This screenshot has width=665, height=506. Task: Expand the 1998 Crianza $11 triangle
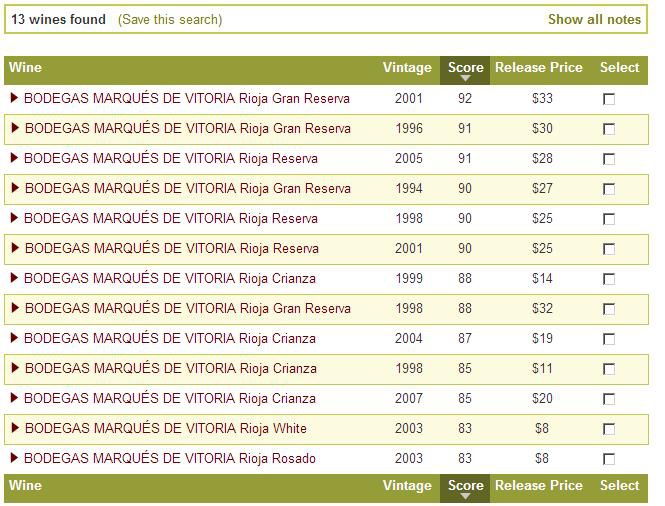(x=15, y=367)
